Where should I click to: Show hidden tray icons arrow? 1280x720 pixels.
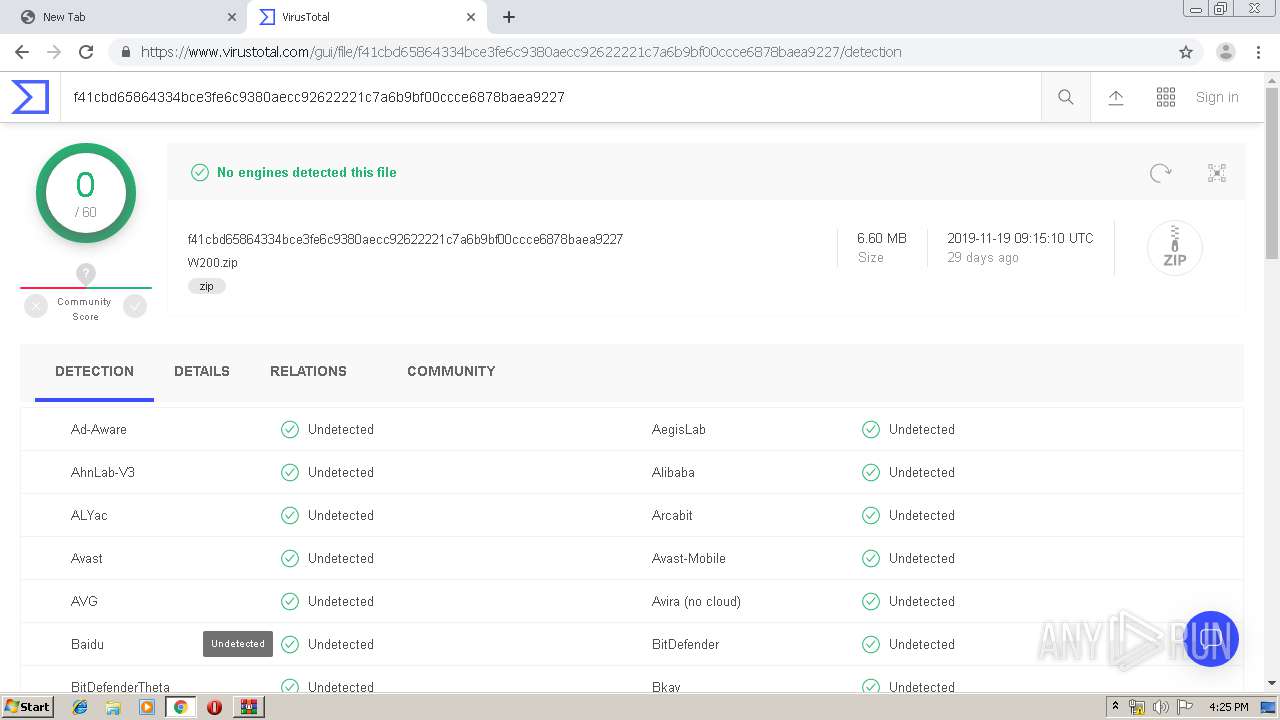(x=1115, y=707)
